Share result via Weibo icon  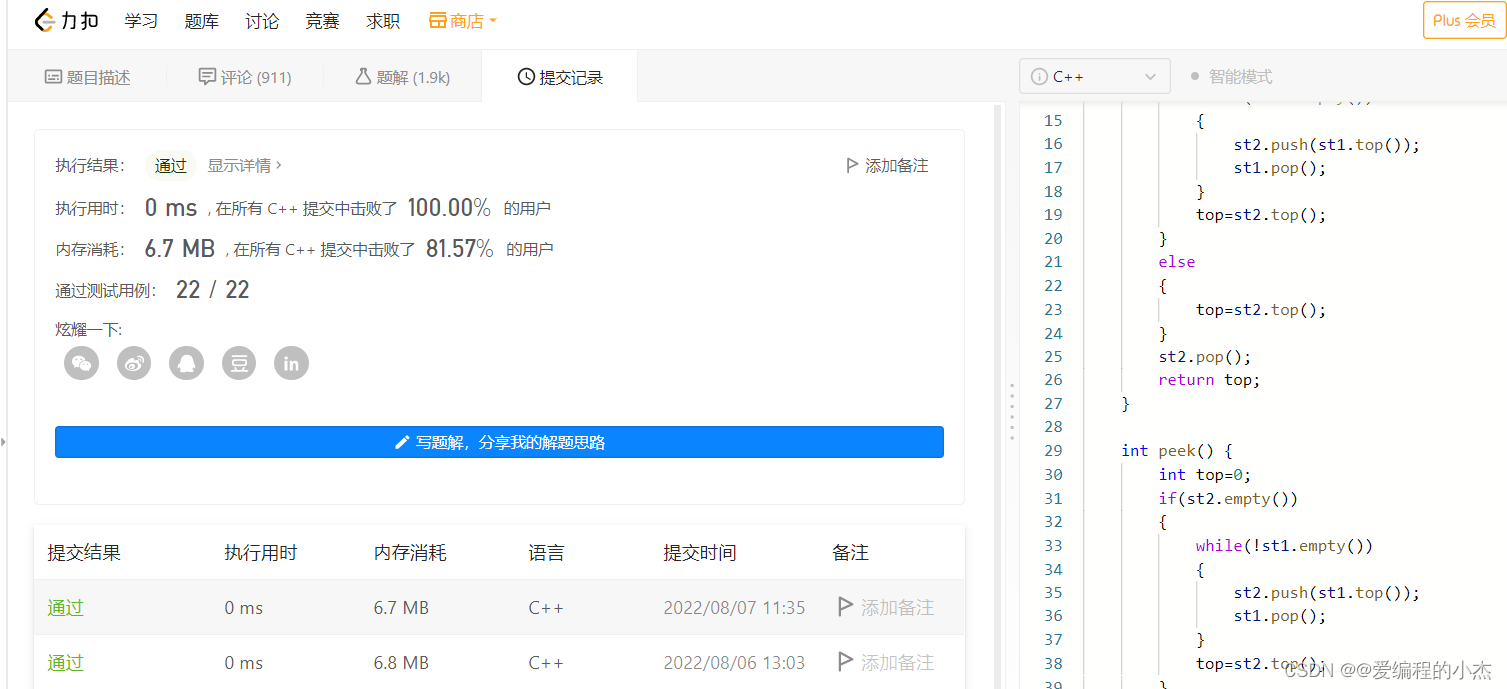134,363
